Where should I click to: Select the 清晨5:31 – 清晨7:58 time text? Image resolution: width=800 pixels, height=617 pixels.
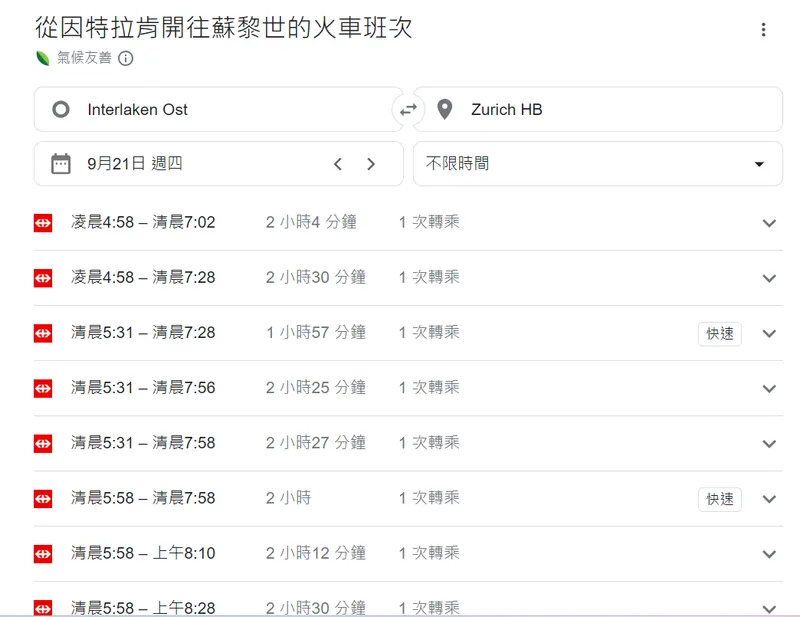click(143, 442)
